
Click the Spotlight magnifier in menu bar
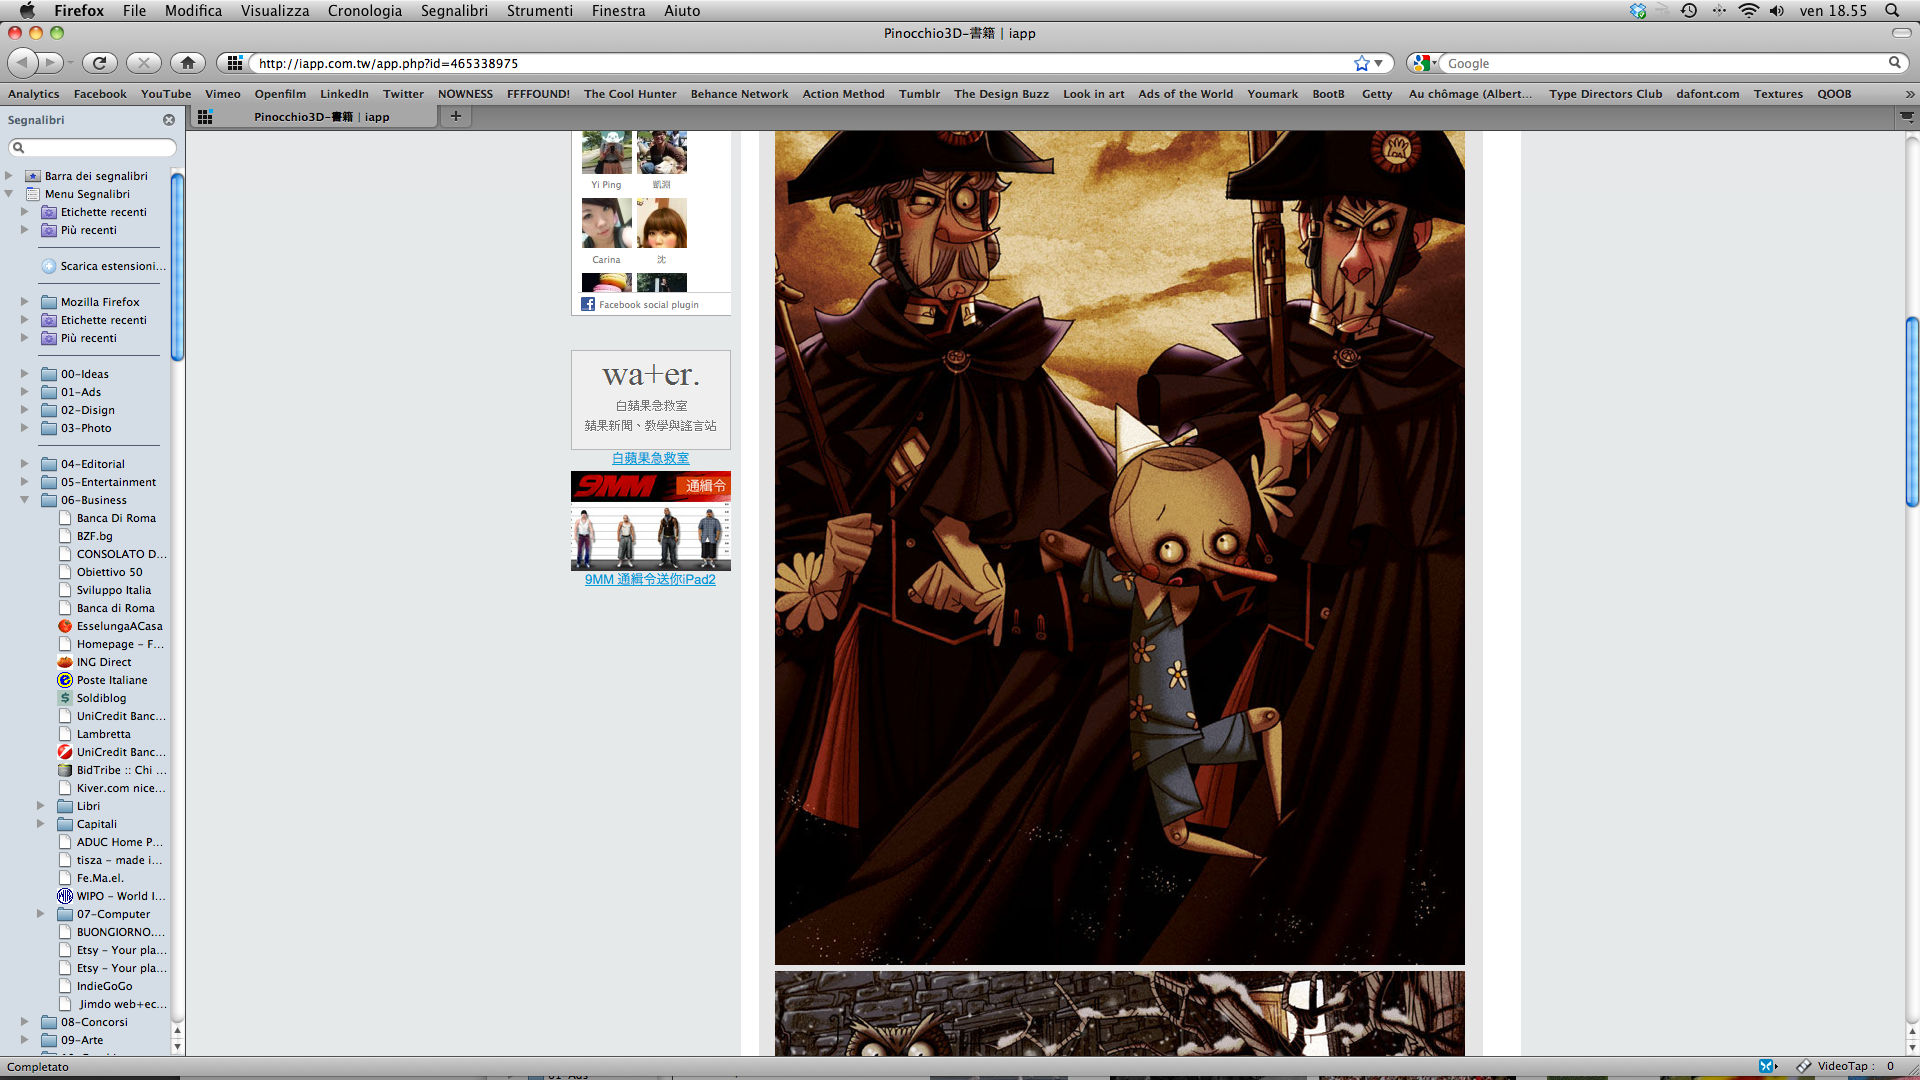pos(1892,11)
